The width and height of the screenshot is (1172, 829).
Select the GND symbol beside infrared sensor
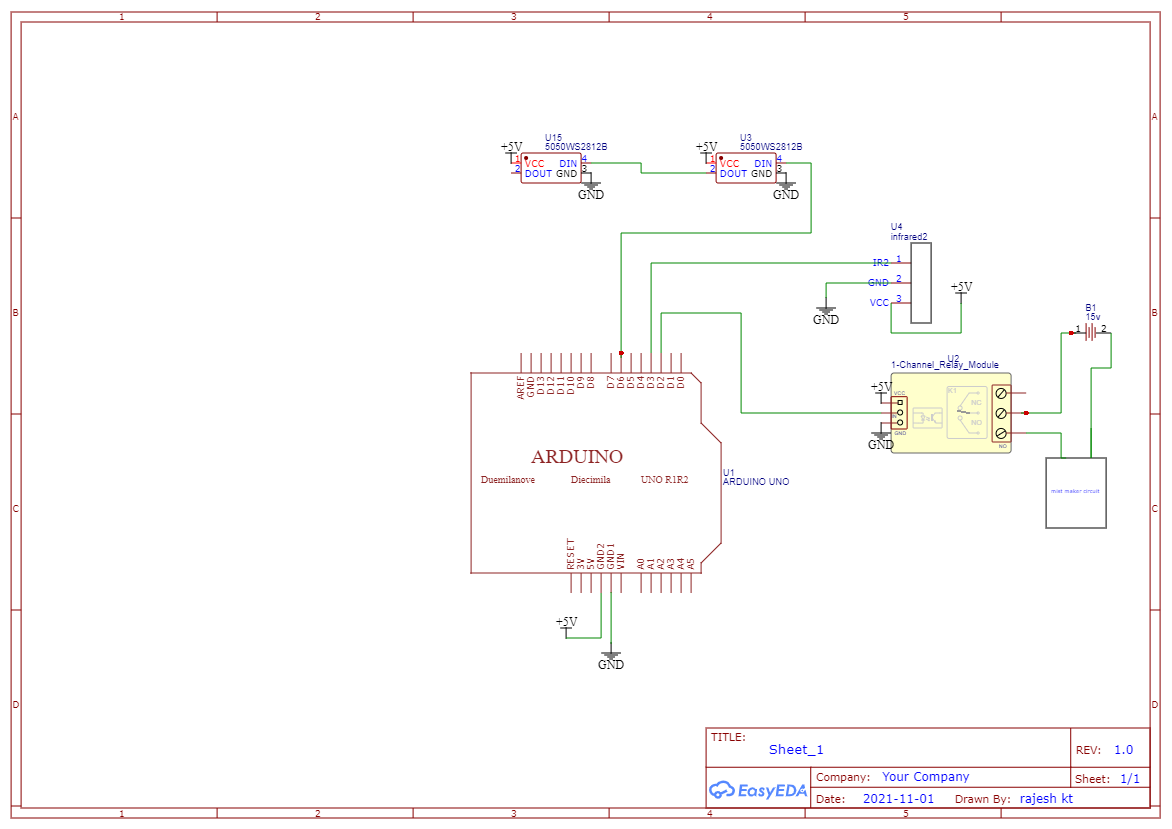[826, 314]
